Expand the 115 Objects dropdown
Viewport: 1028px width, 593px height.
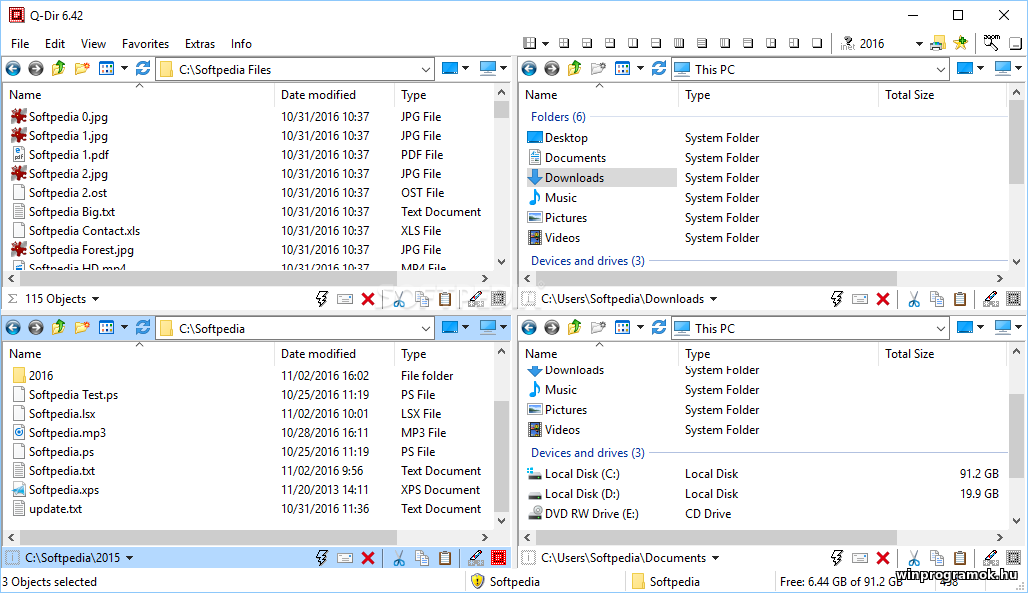pyautogui.click(x=96, y=299)
